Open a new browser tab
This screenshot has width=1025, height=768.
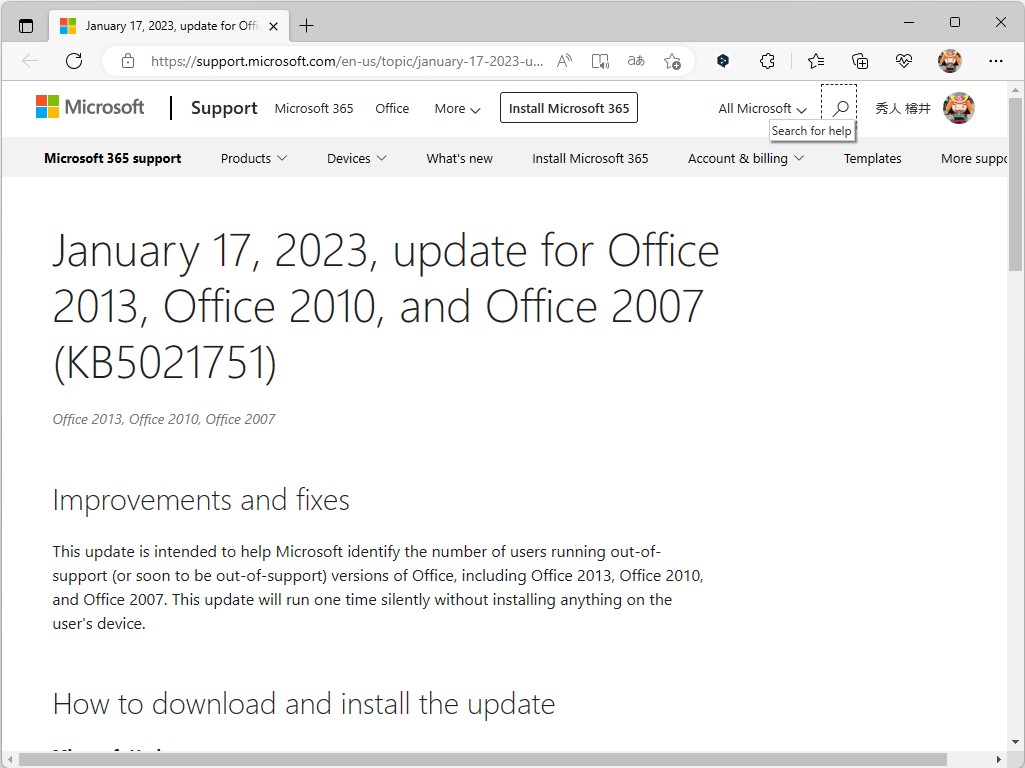(x=306, y=26)
